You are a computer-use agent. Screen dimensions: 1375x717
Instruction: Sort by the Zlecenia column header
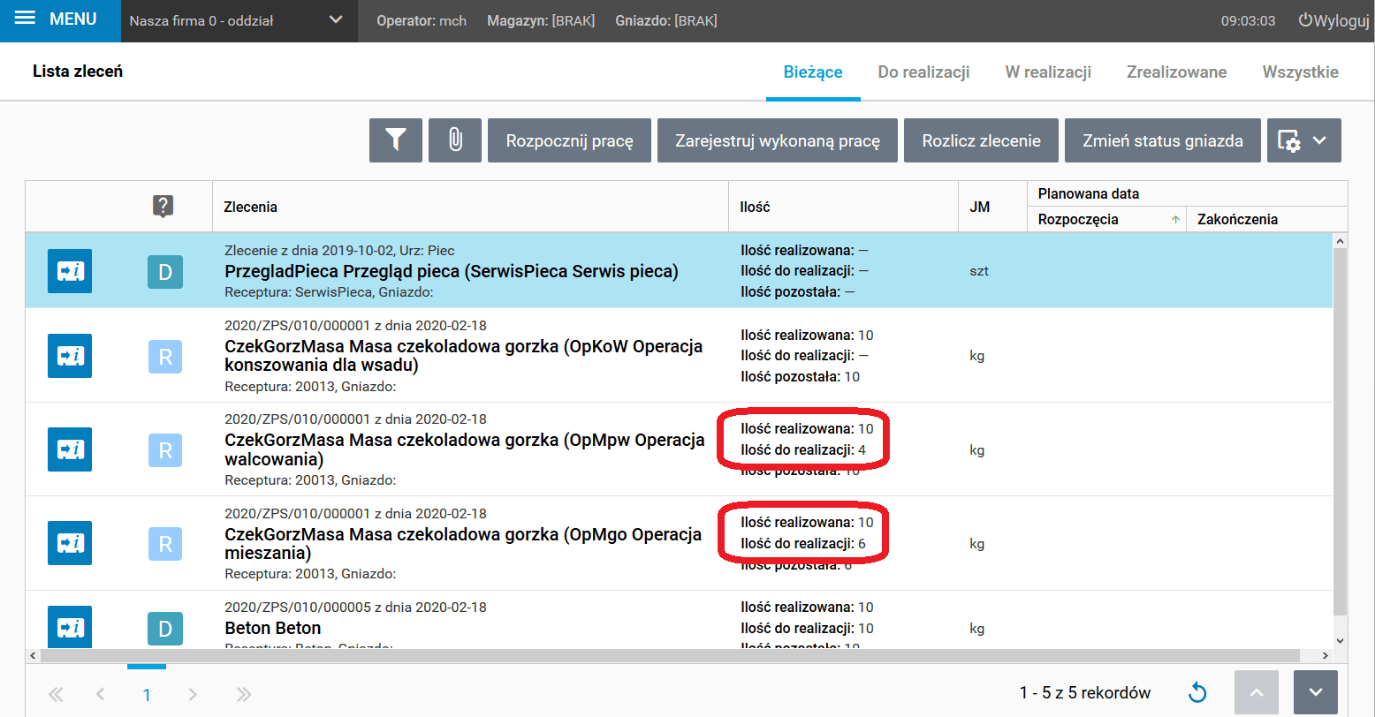click(470, 207)
